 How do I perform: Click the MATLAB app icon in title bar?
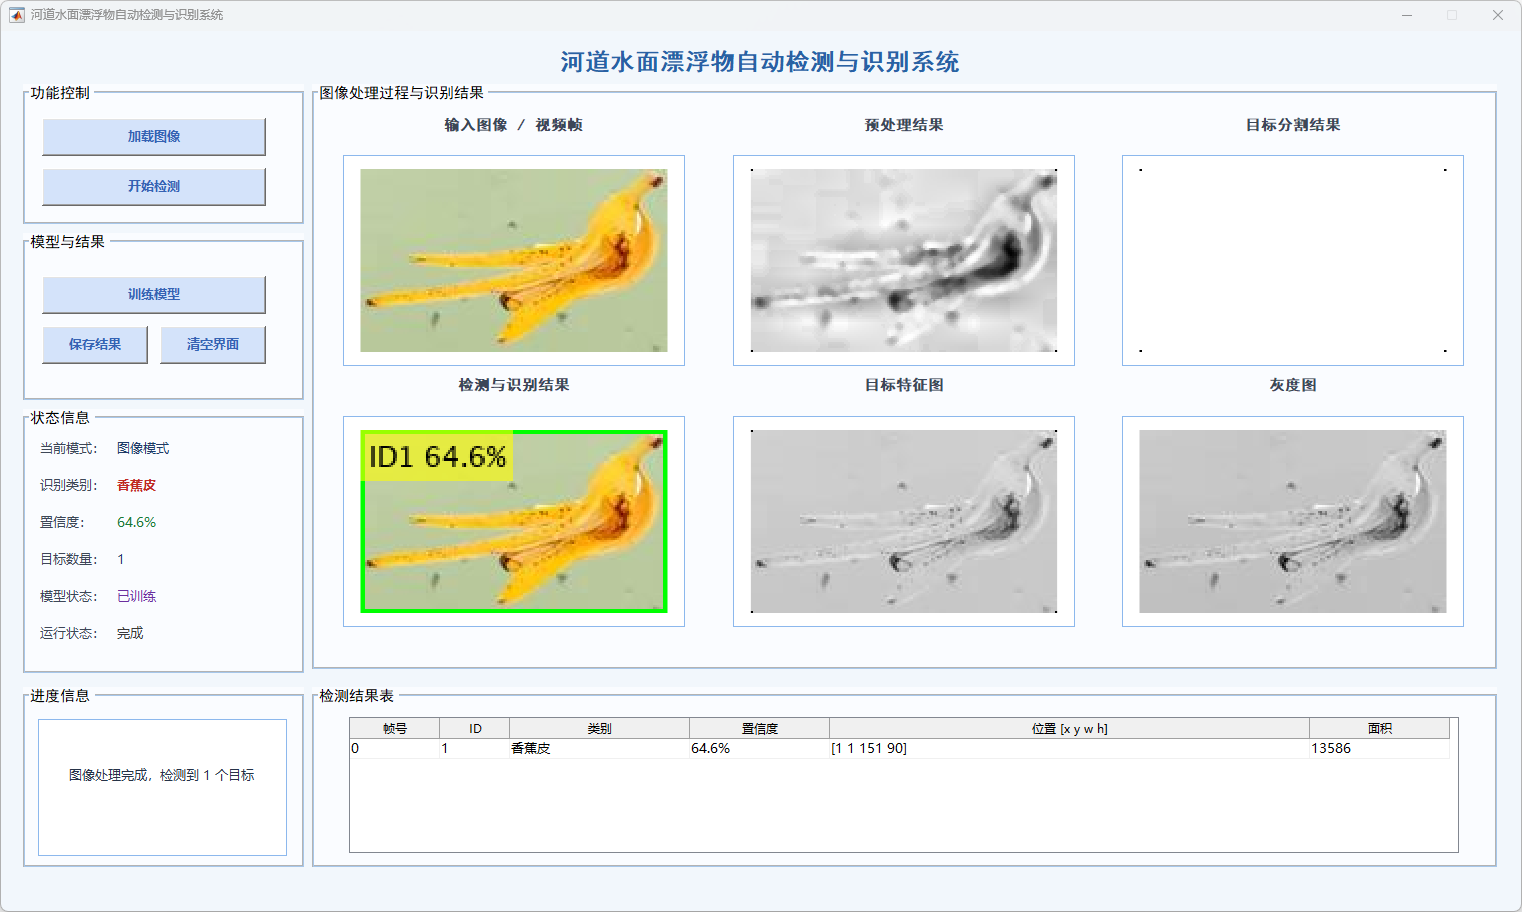[16, 15]
